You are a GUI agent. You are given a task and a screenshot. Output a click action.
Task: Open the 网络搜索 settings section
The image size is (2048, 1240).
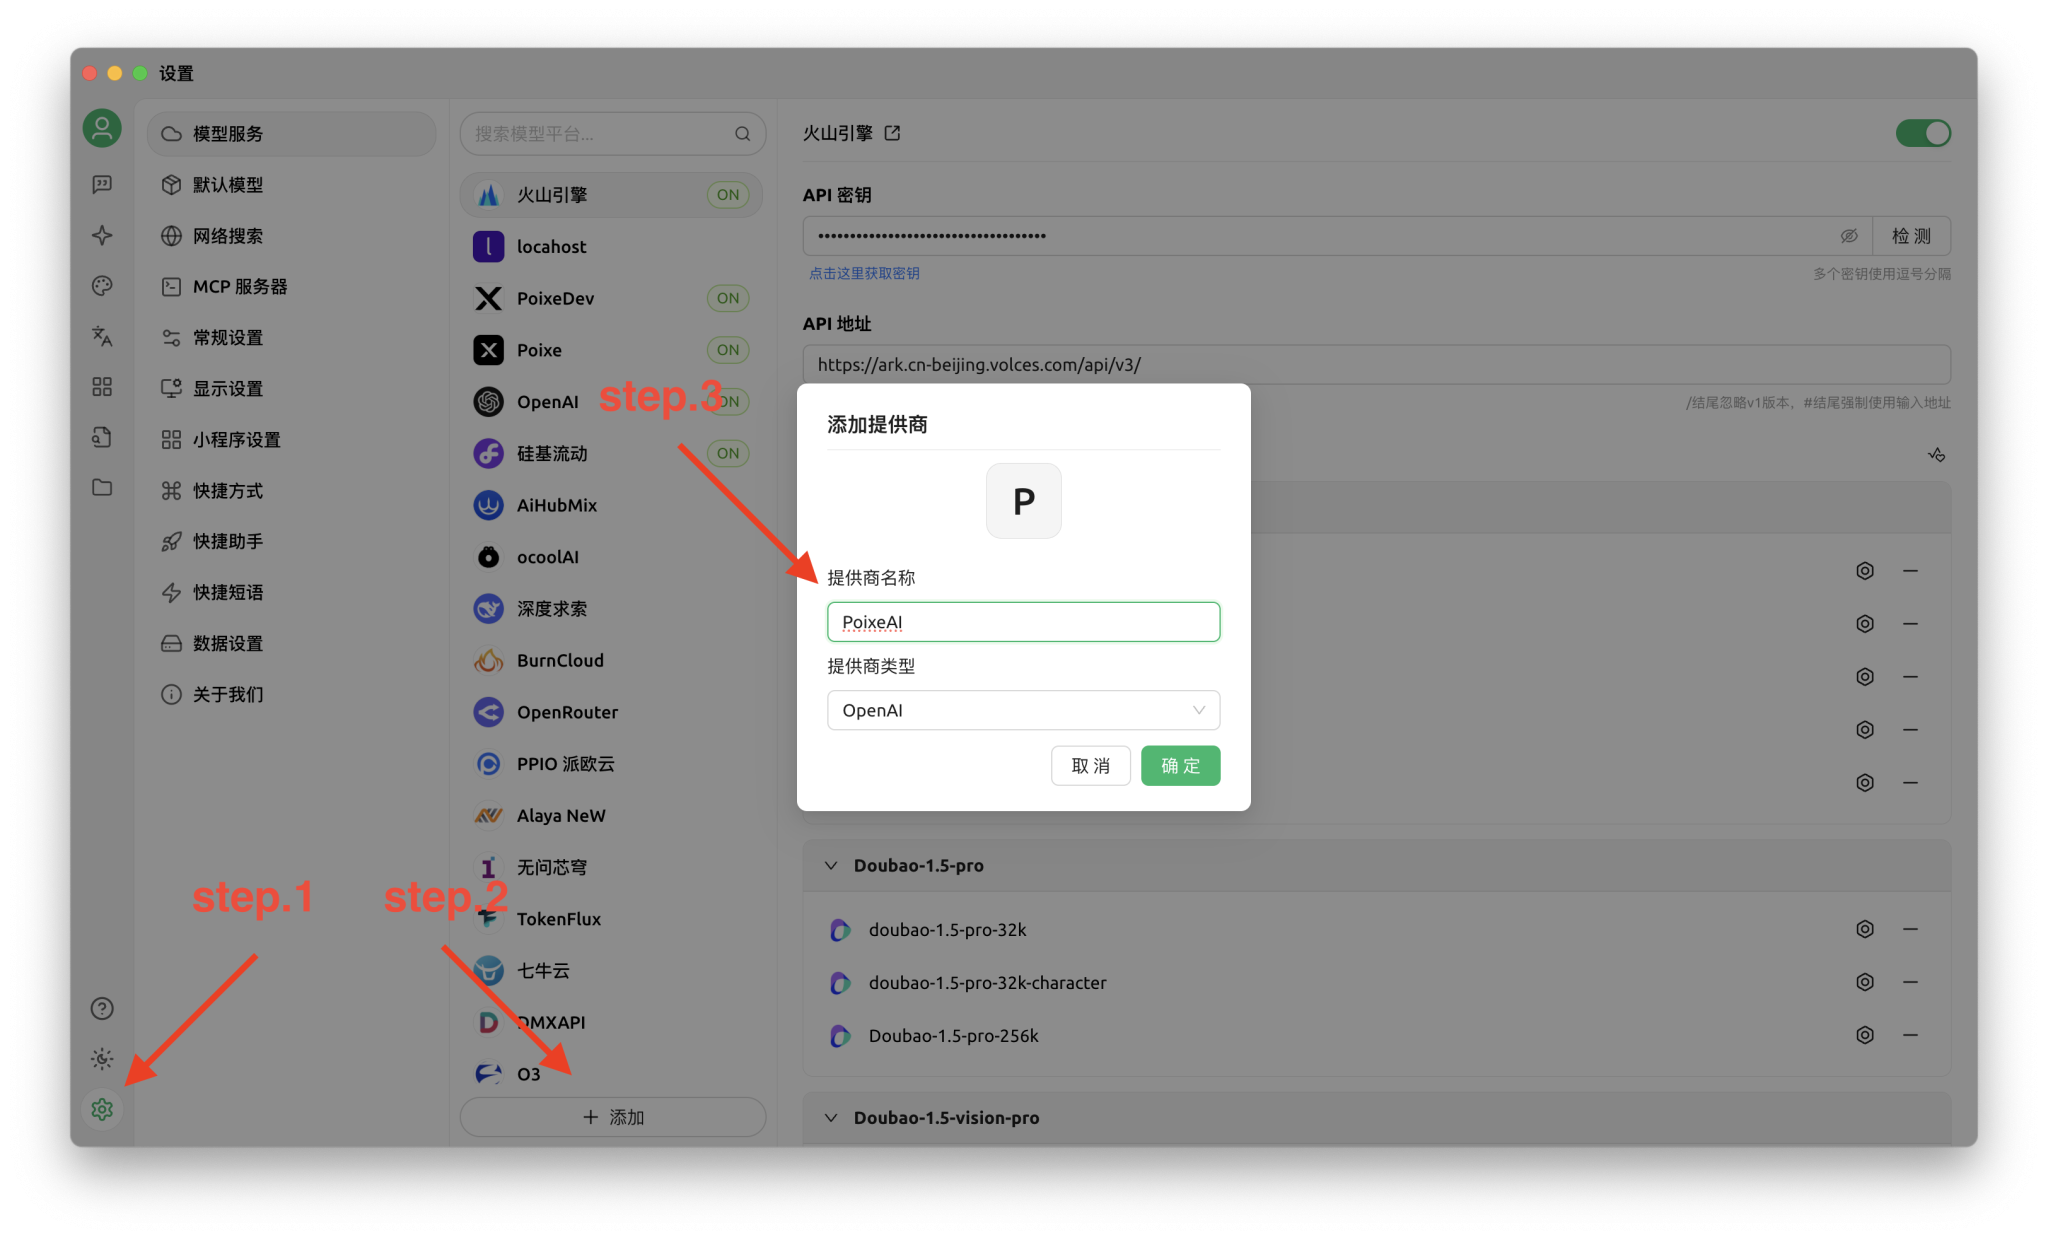pyautogui.click(x=291, y=236)
